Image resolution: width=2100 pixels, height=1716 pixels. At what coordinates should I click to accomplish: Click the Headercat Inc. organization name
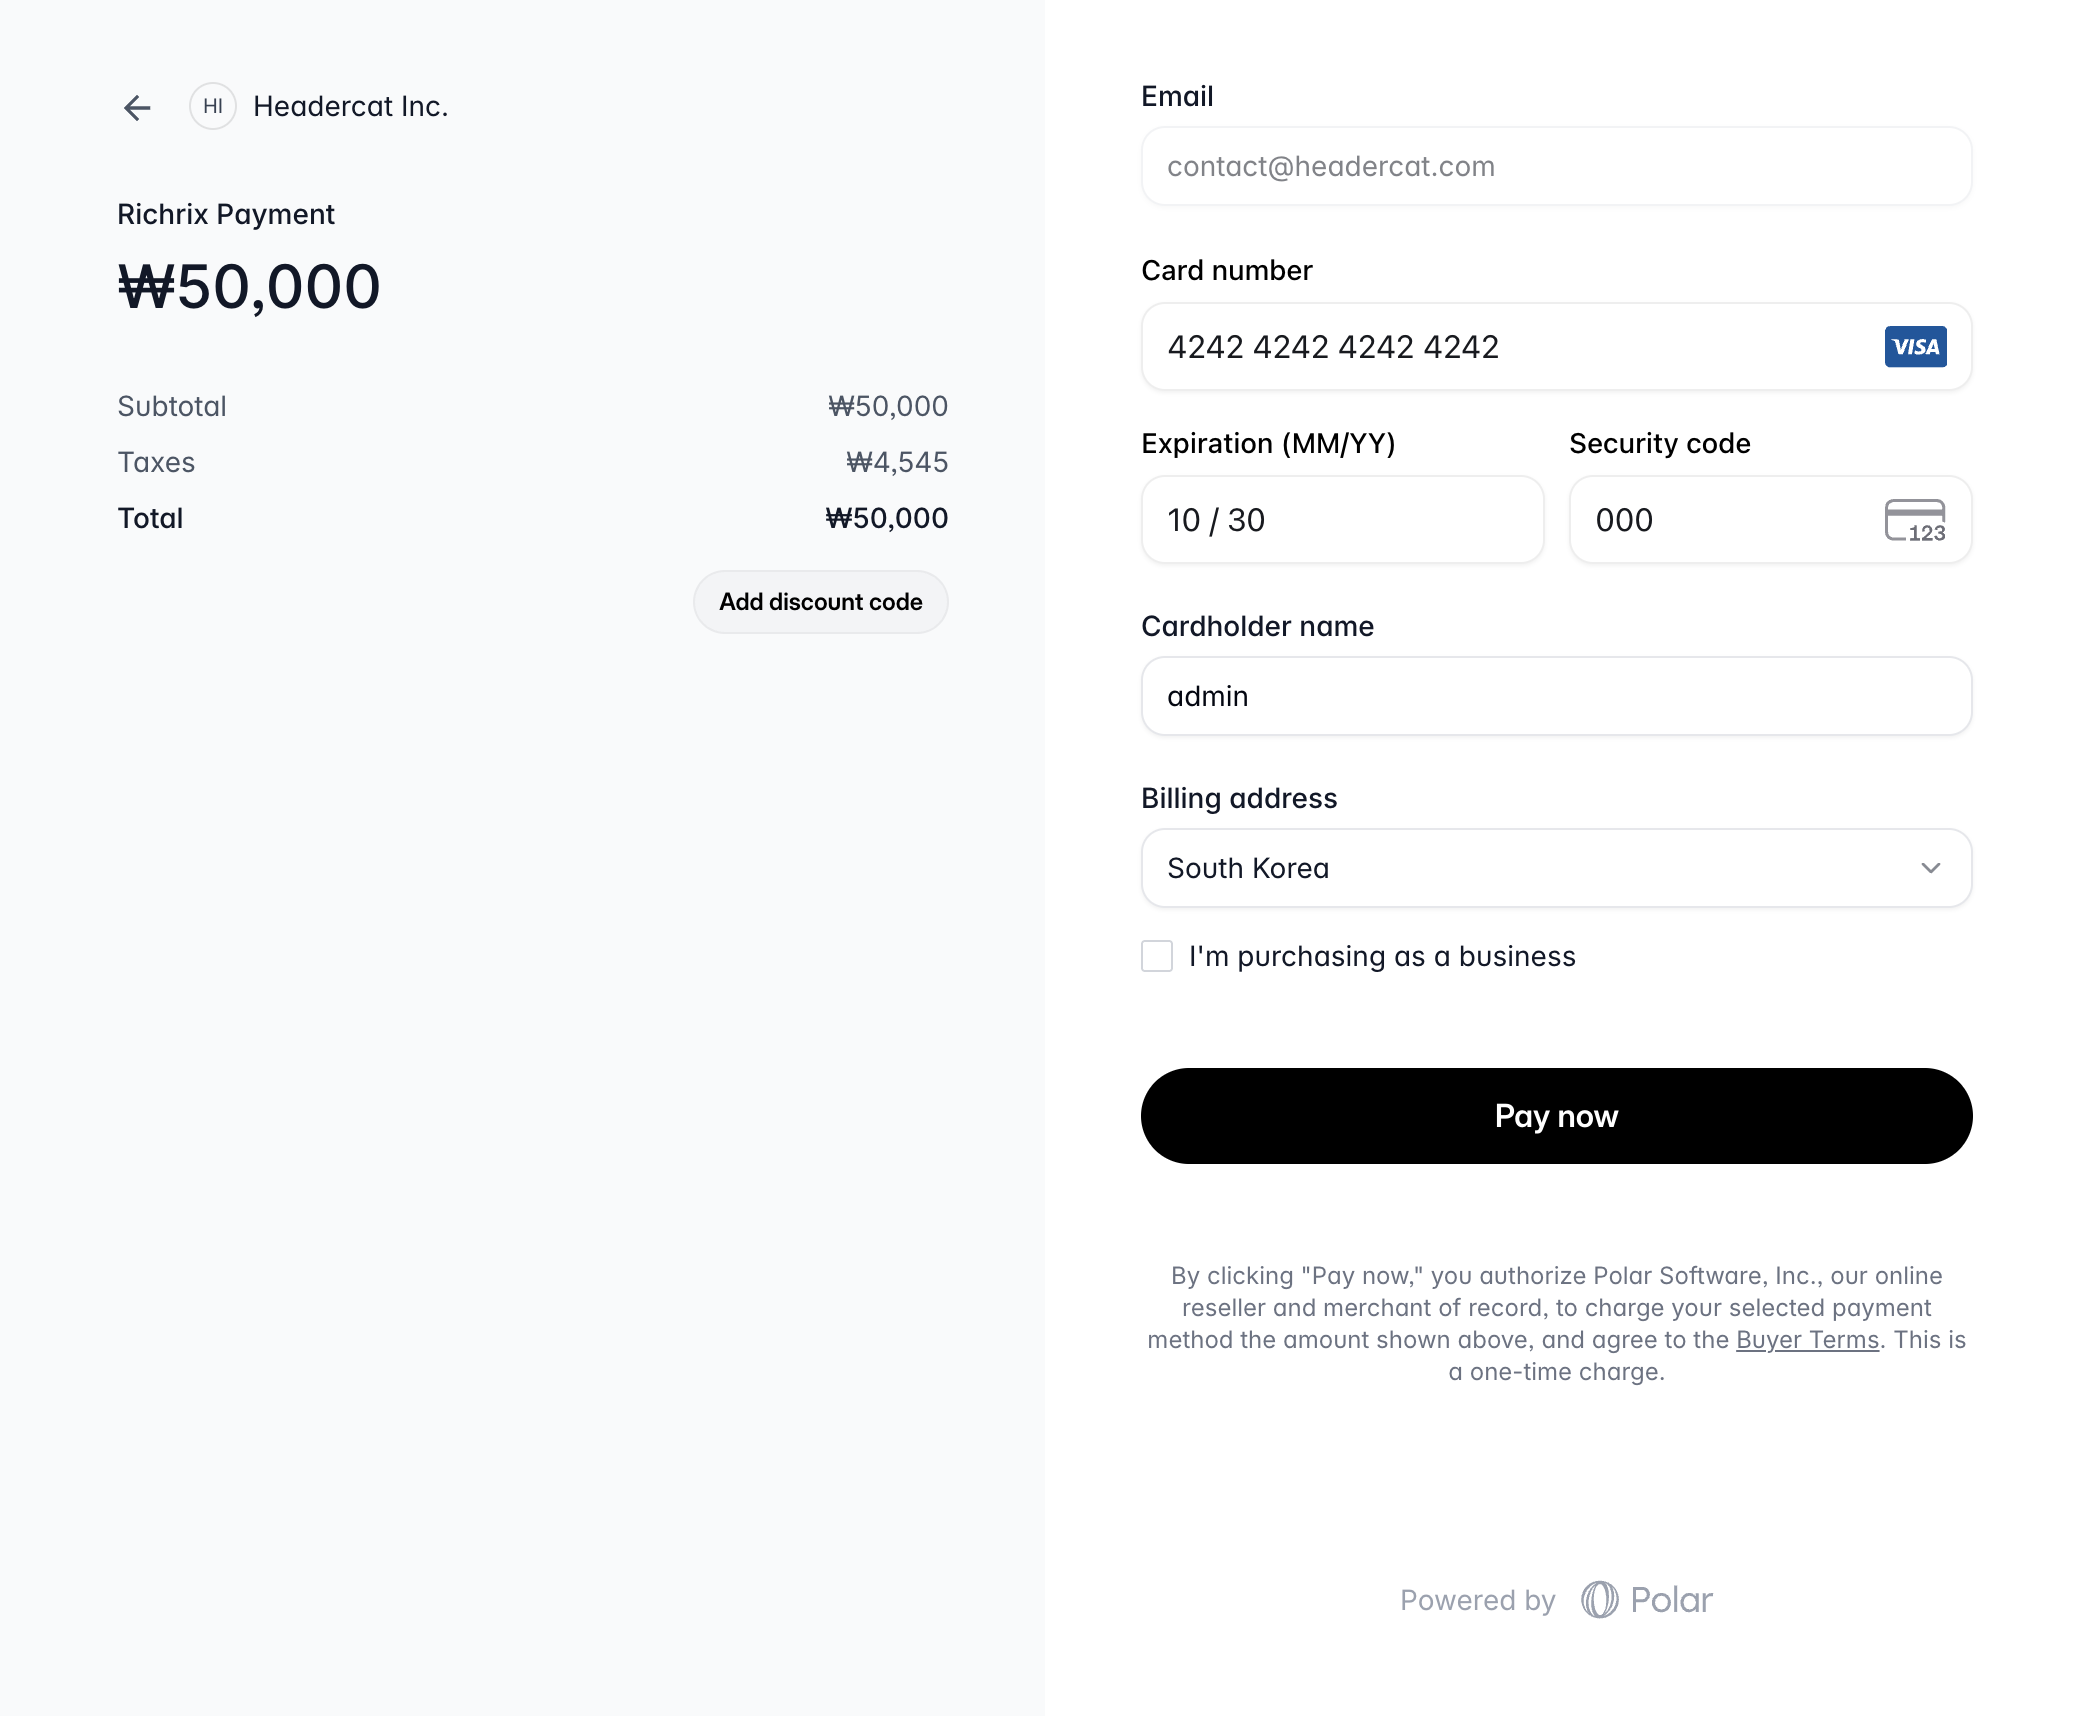coord(350,106)
